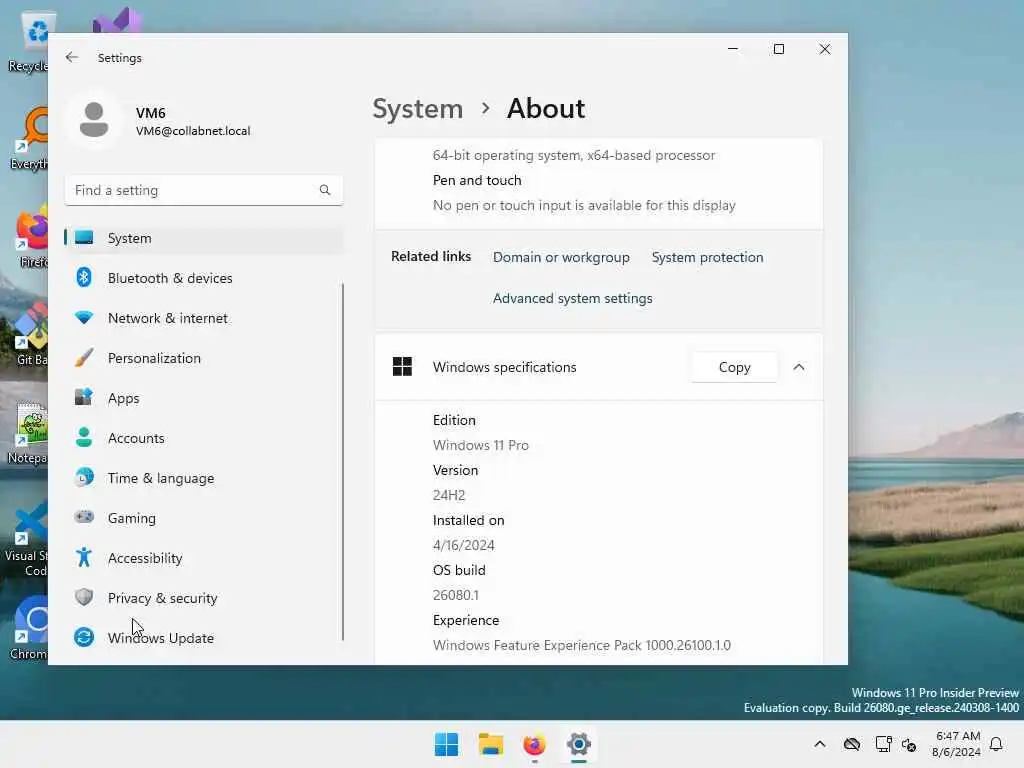
Task: Open File Explorer from taskbar
Action: (490, 744)
